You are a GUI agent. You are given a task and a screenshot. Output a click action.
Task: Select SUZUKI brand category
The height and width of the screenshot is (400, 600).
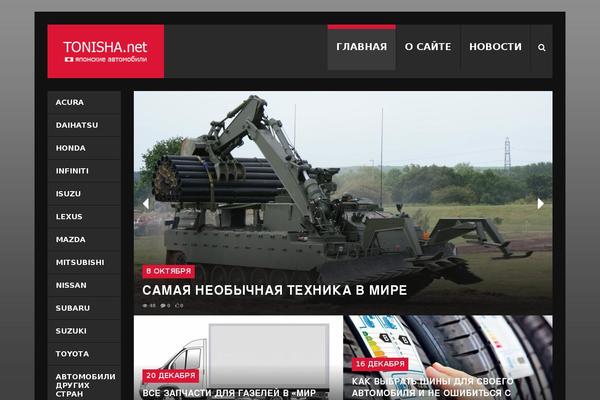pos(84,331)
